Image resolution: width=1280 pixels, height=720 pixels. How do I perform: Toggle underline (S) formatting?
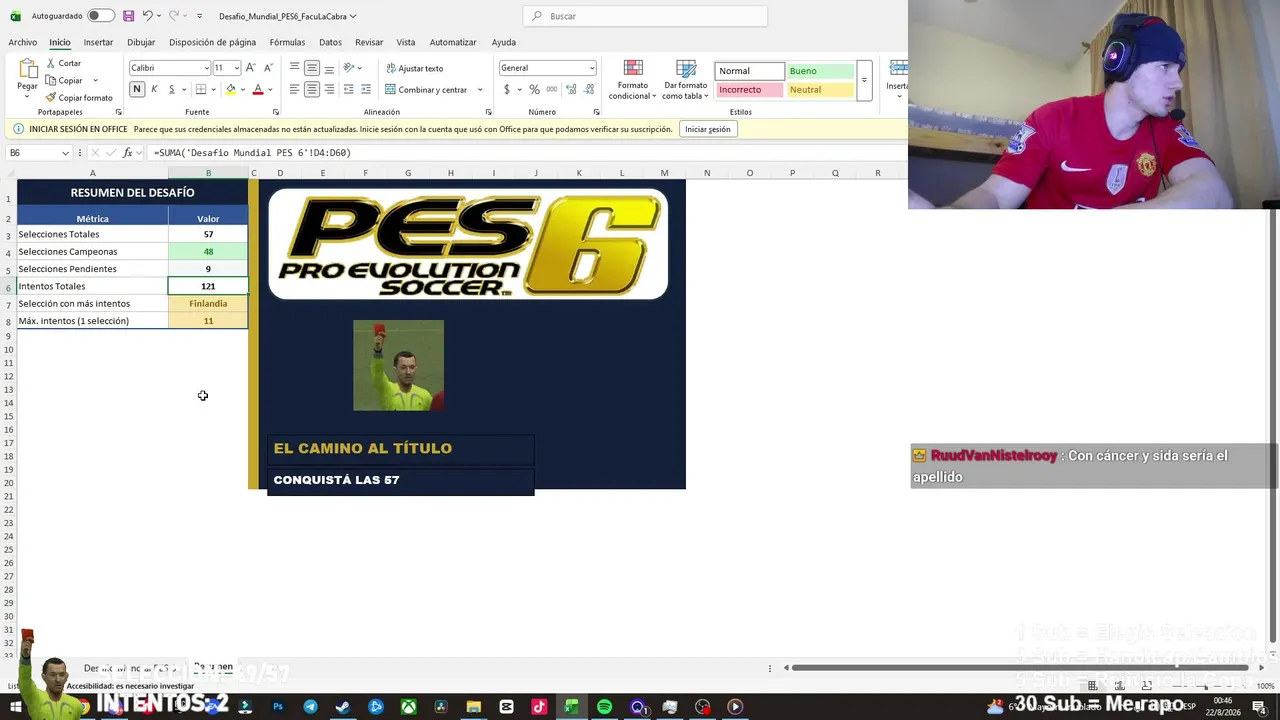171,89
